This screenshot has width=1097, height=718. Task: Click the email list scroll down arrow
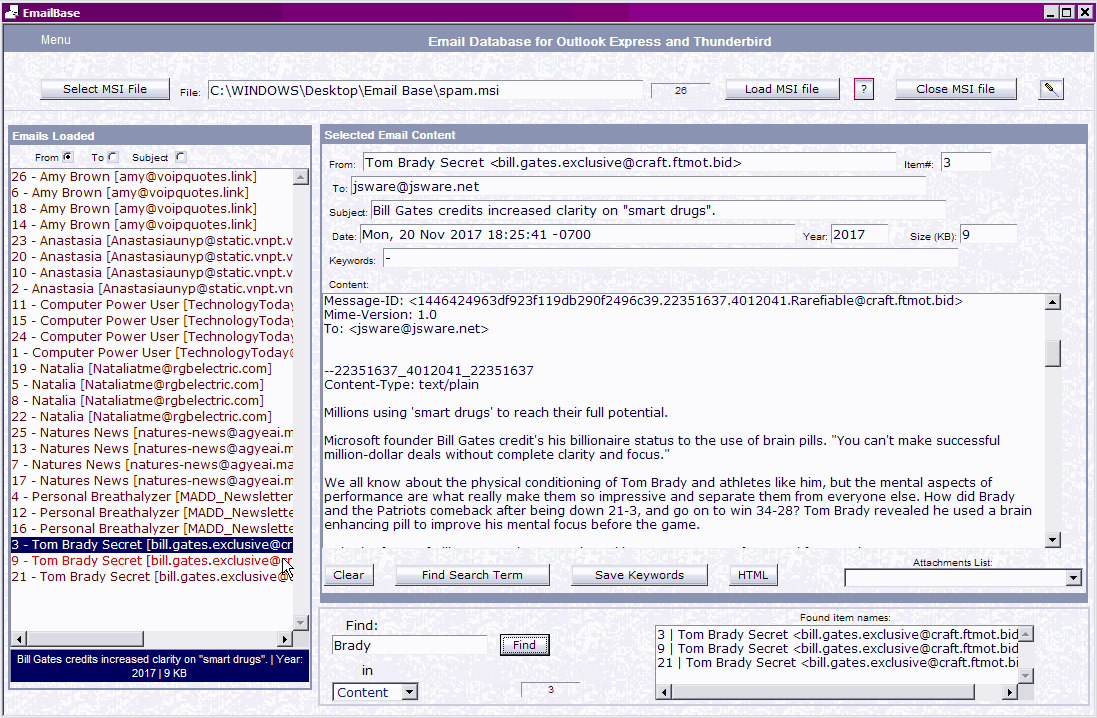pyautogui.click(x=300, y=622)
